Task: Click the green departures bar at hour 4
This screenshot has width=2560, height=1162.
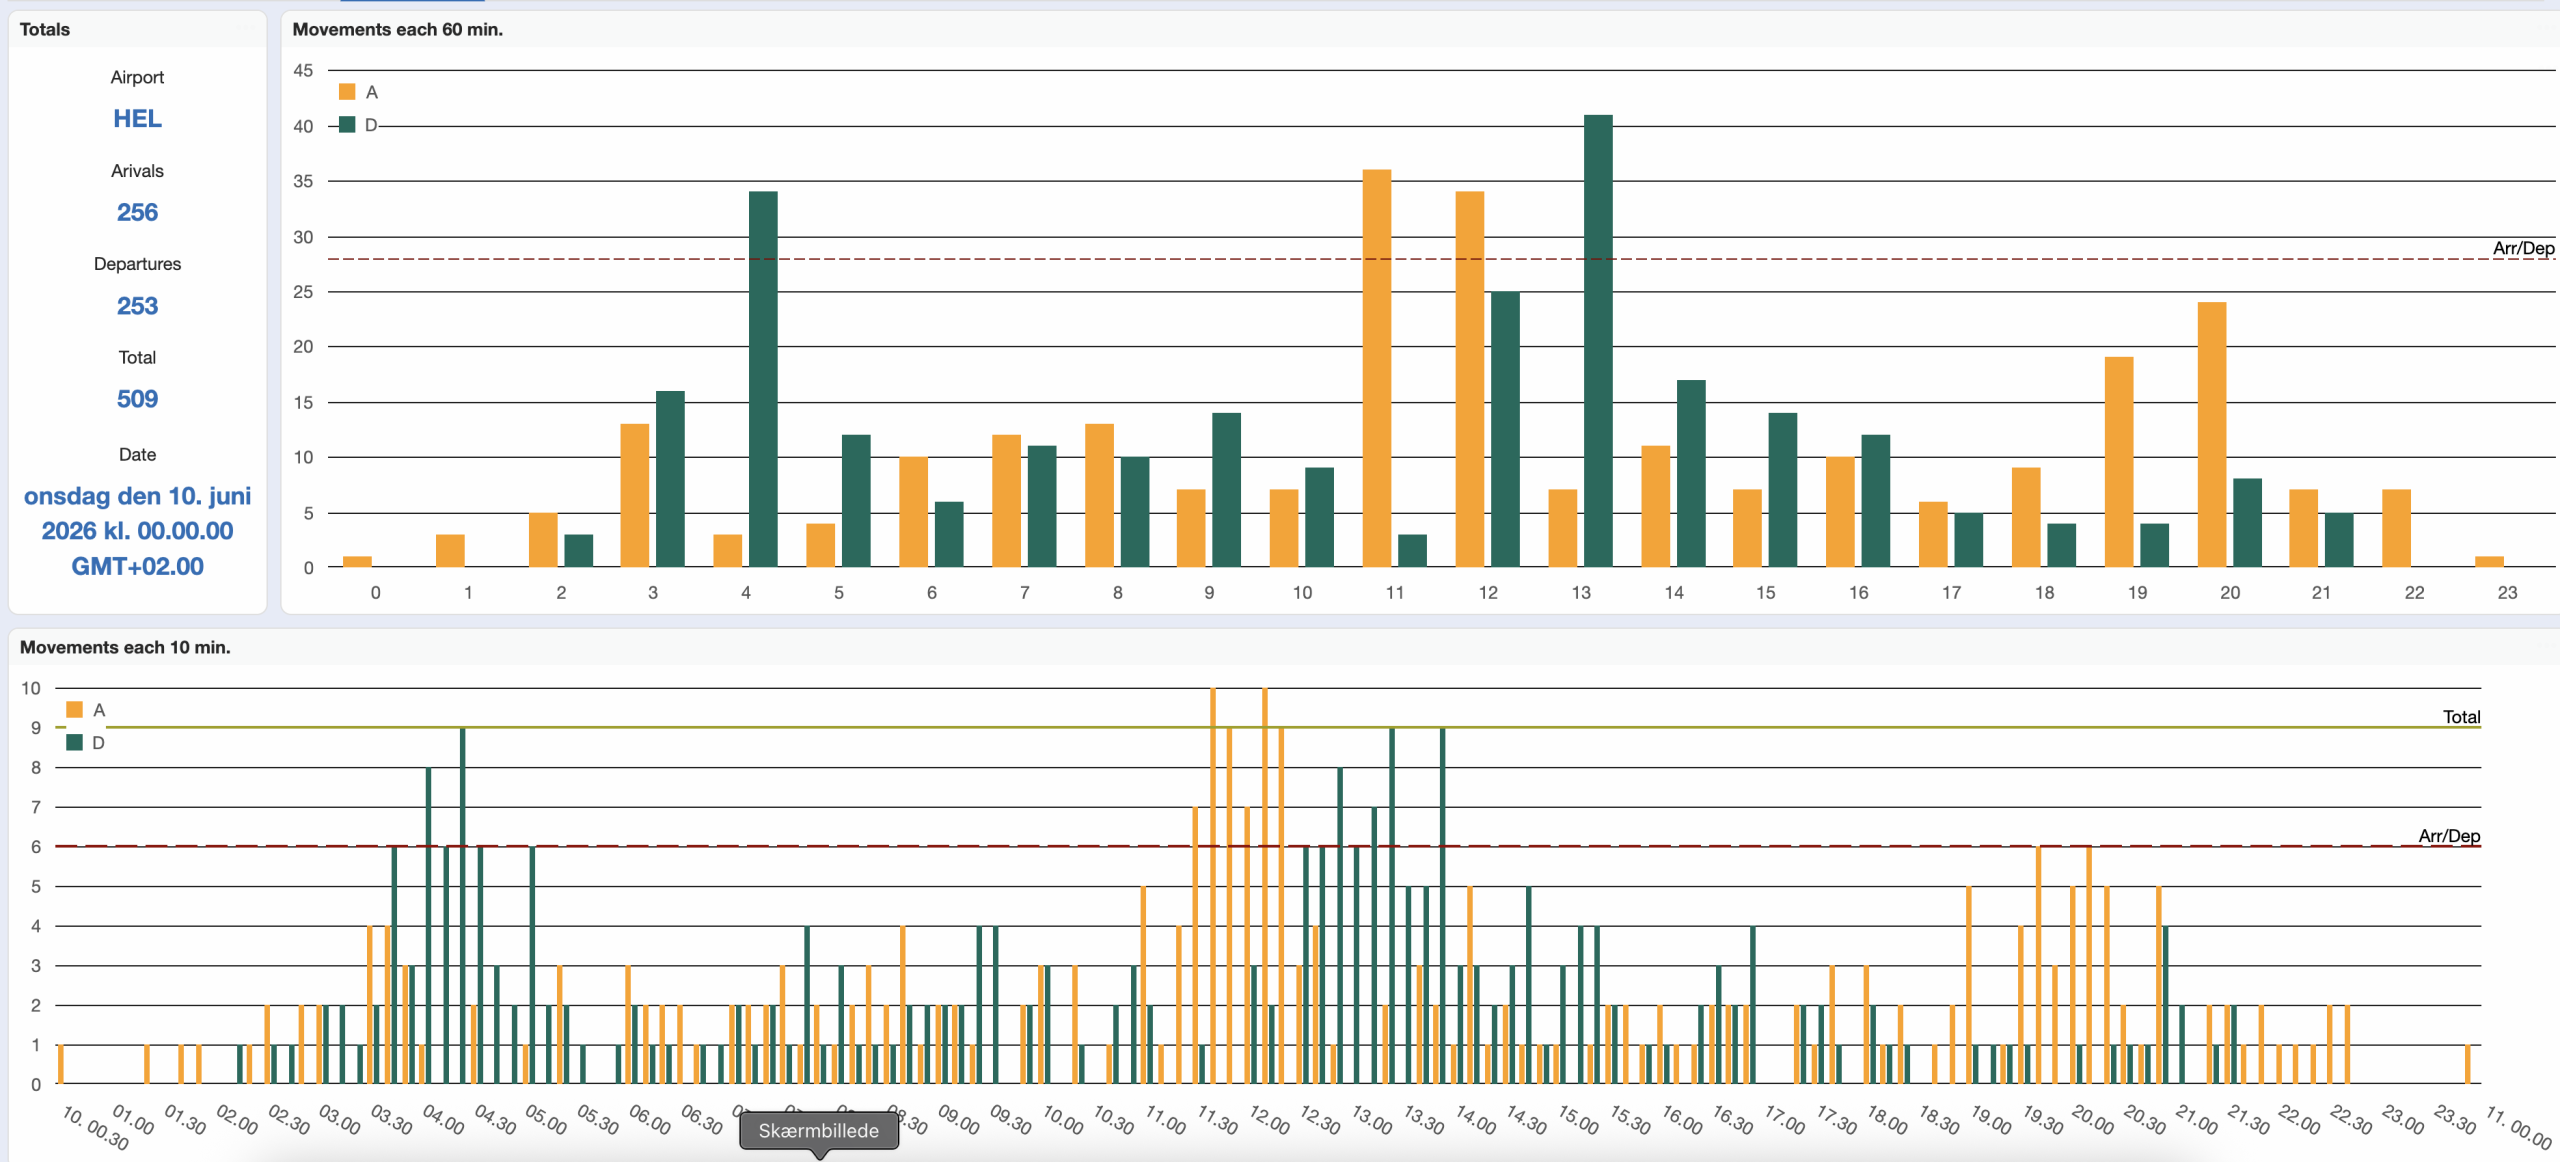Action: tap(763, 378)
